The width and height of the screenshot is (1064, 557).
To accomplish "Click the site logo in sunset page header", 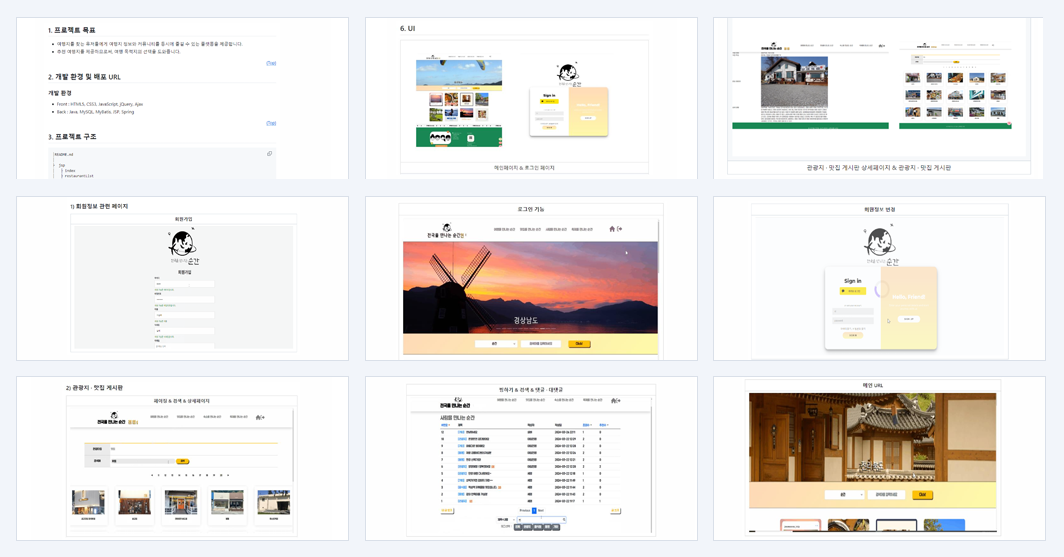I will click(x=446, y=231).
